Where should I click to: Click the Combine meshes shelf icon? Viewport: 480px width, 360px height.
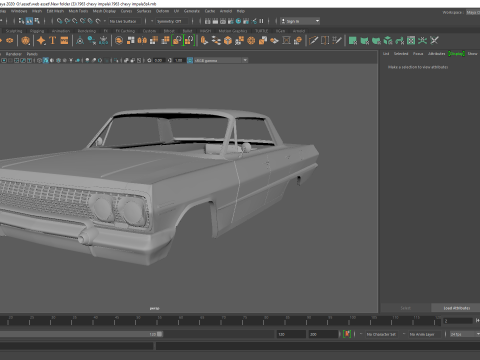(131, 40)
